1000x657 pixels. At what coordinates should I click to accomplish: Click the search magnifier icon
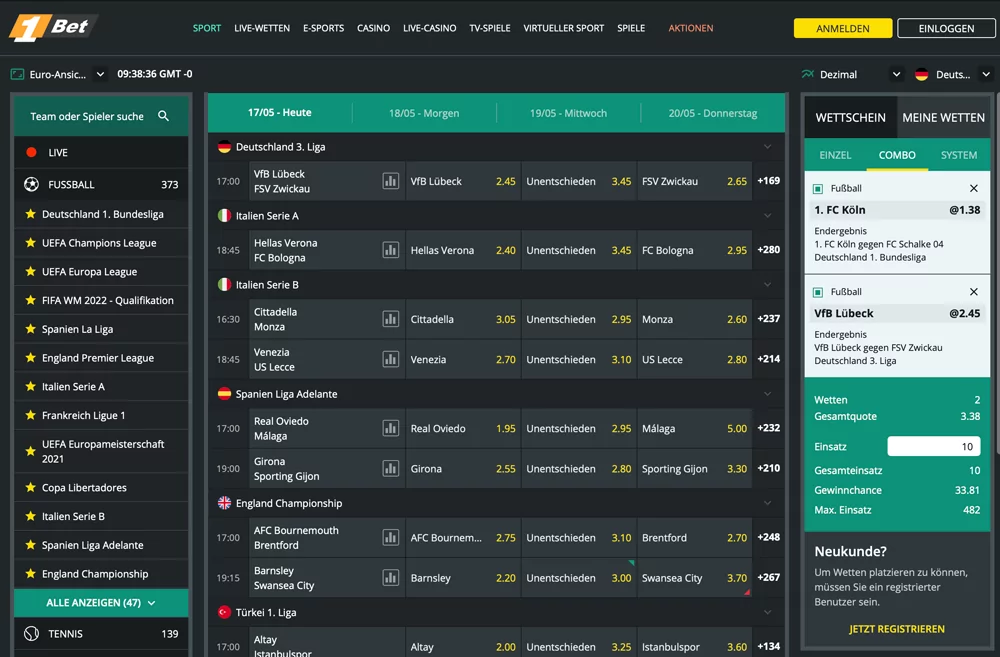coord(163,116)
